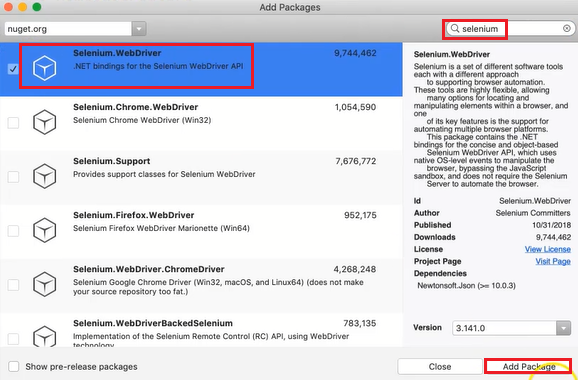Click the Selenium.WebDriver.ChromeDriver package cube icon
The height and width of the screenshot is (380, 578).
pyautogui.click(x=44, y=284)
